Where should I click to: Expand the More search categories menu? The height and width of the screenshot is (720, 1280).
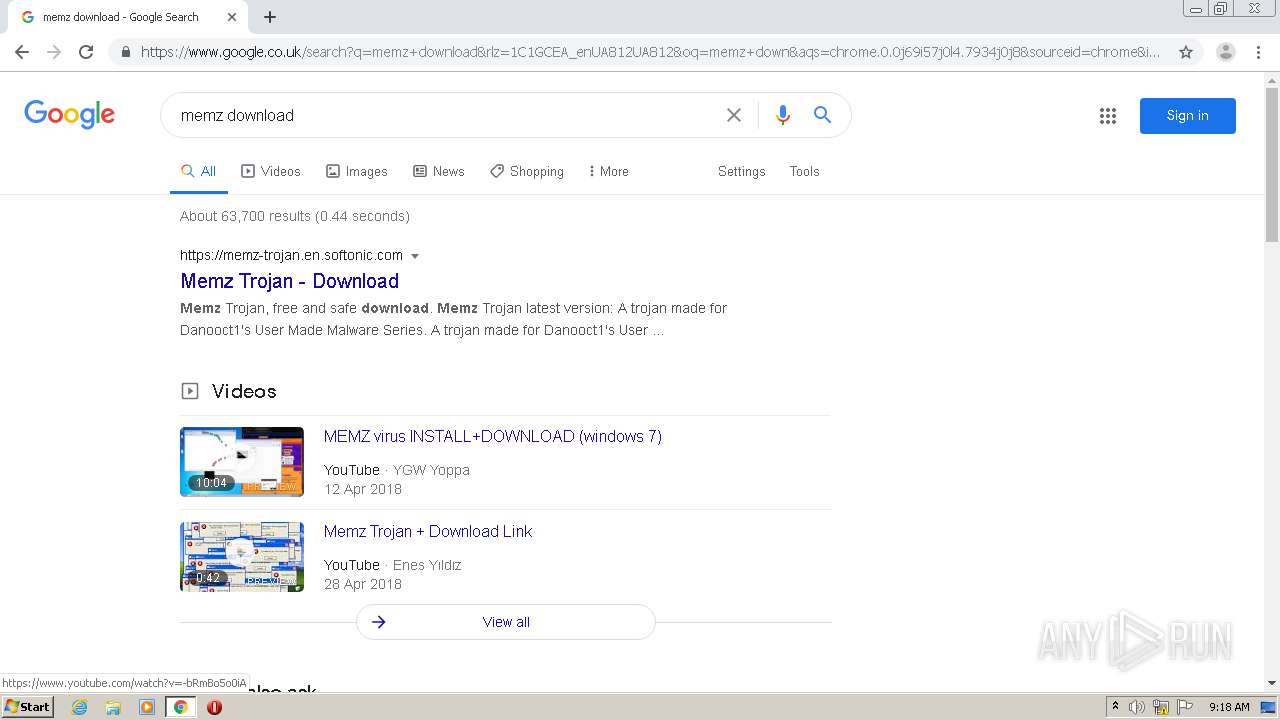608,171
